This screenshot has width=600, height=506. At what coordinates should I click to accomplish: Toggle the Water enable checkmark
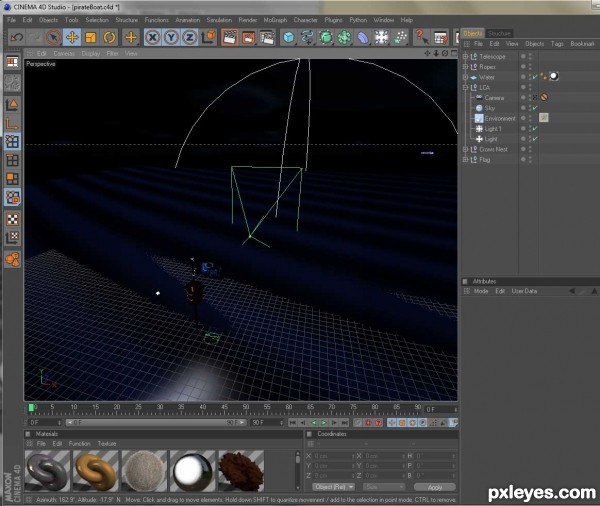[x=535, y=77]
